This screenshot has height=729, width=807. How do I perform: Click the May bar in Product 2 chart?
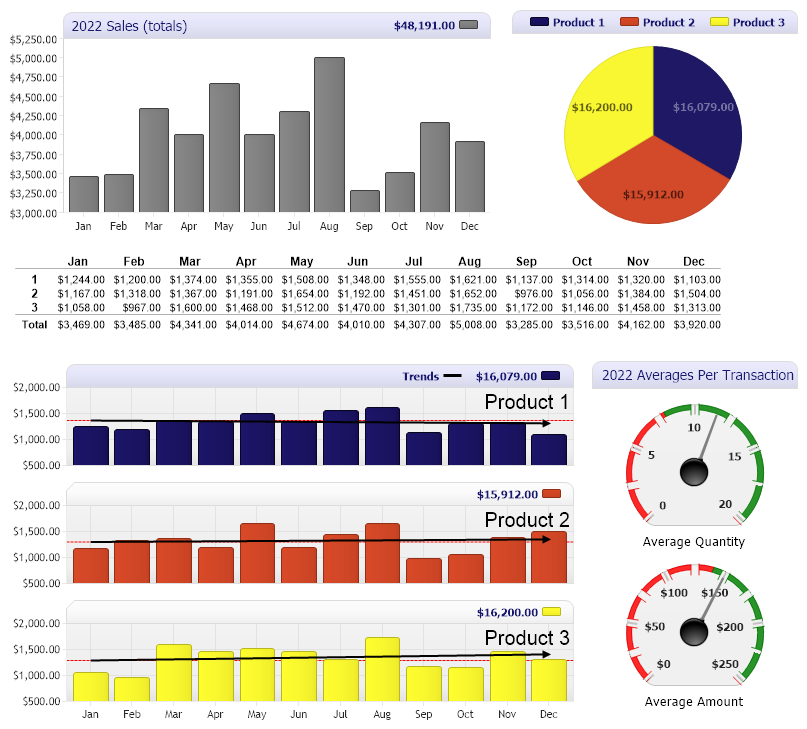coord(257,553)
